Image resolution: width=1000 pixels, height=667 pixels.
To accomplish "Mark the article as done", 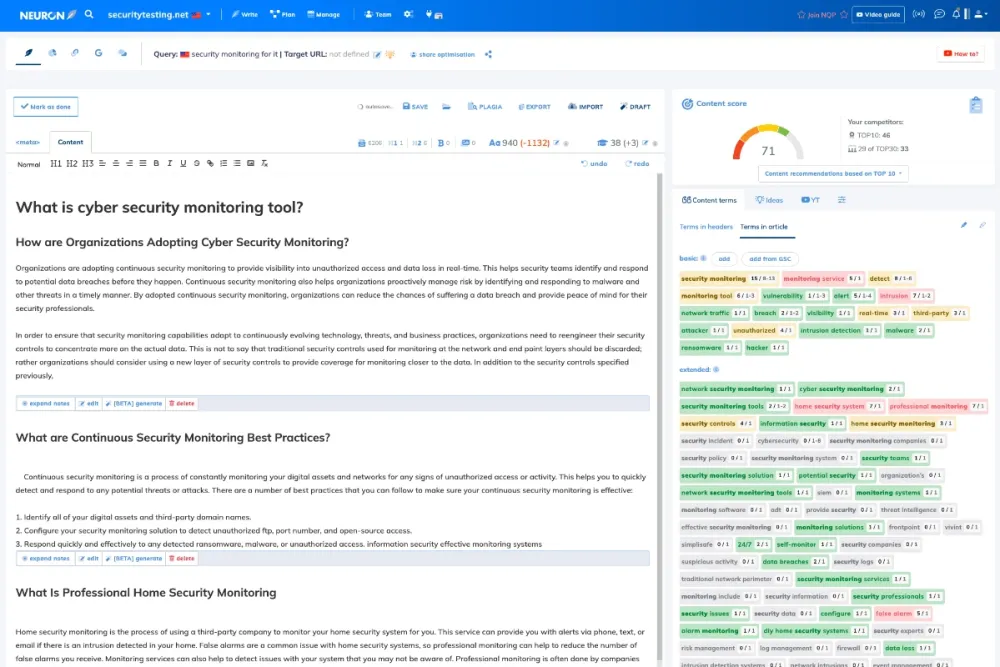I will tap(46, 106).
